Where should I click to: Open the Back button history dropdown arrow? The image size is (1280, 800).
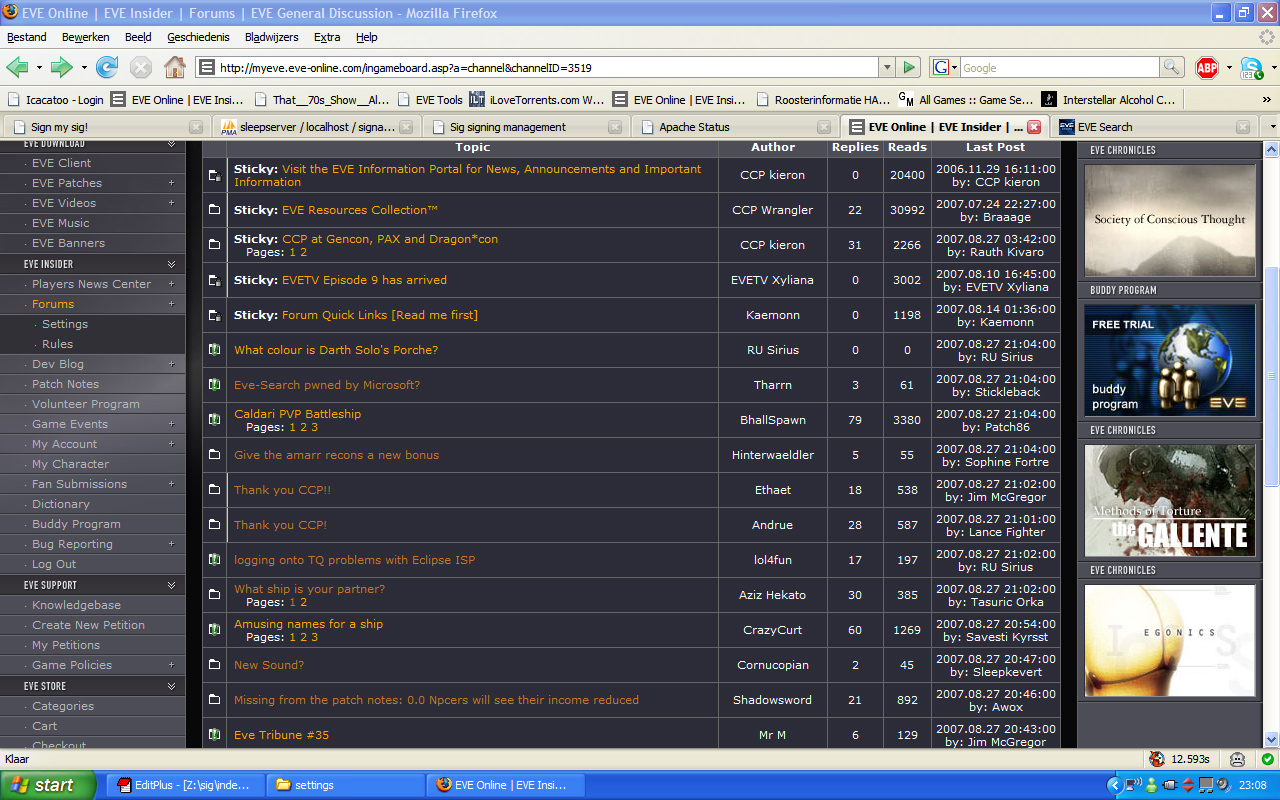(39, 68)
